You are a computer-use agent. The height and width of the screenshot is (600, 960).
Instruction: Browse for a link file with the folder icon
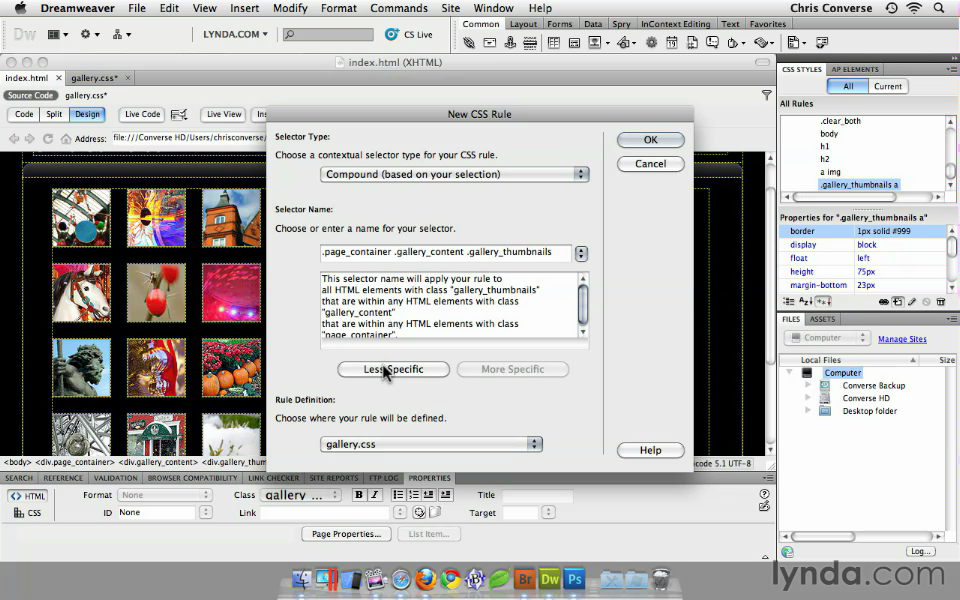click(435, 512)
